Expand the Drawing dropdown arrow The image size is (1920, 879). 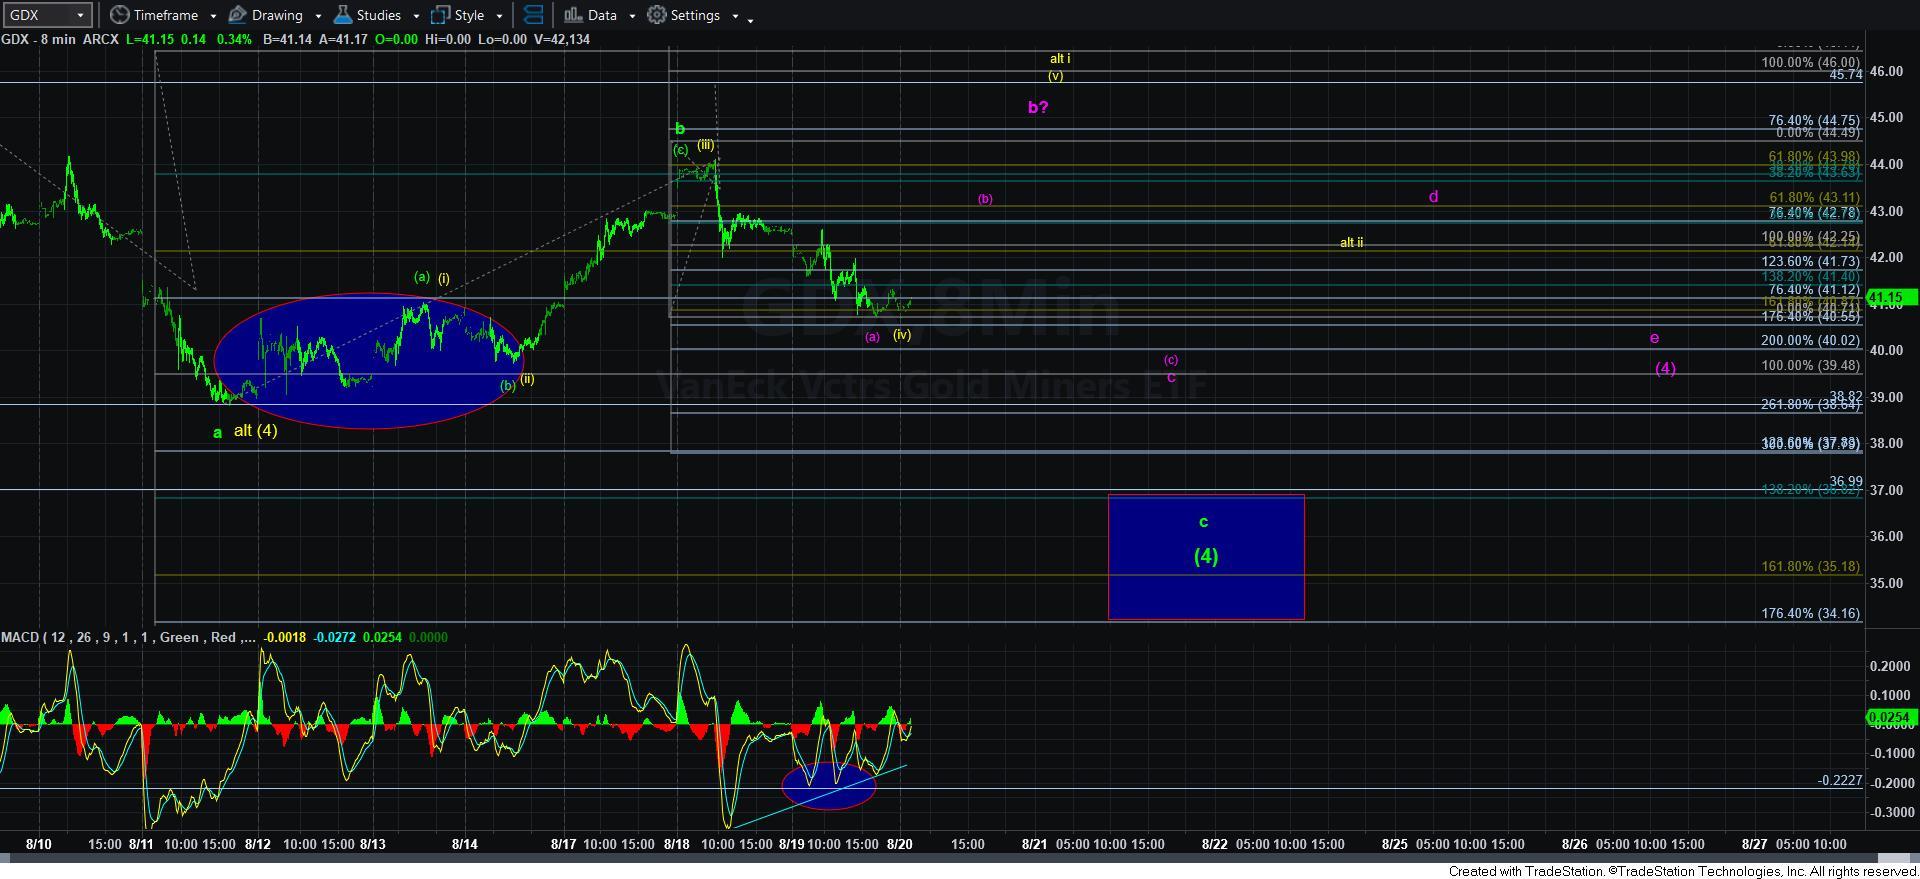tap(318, 16)
